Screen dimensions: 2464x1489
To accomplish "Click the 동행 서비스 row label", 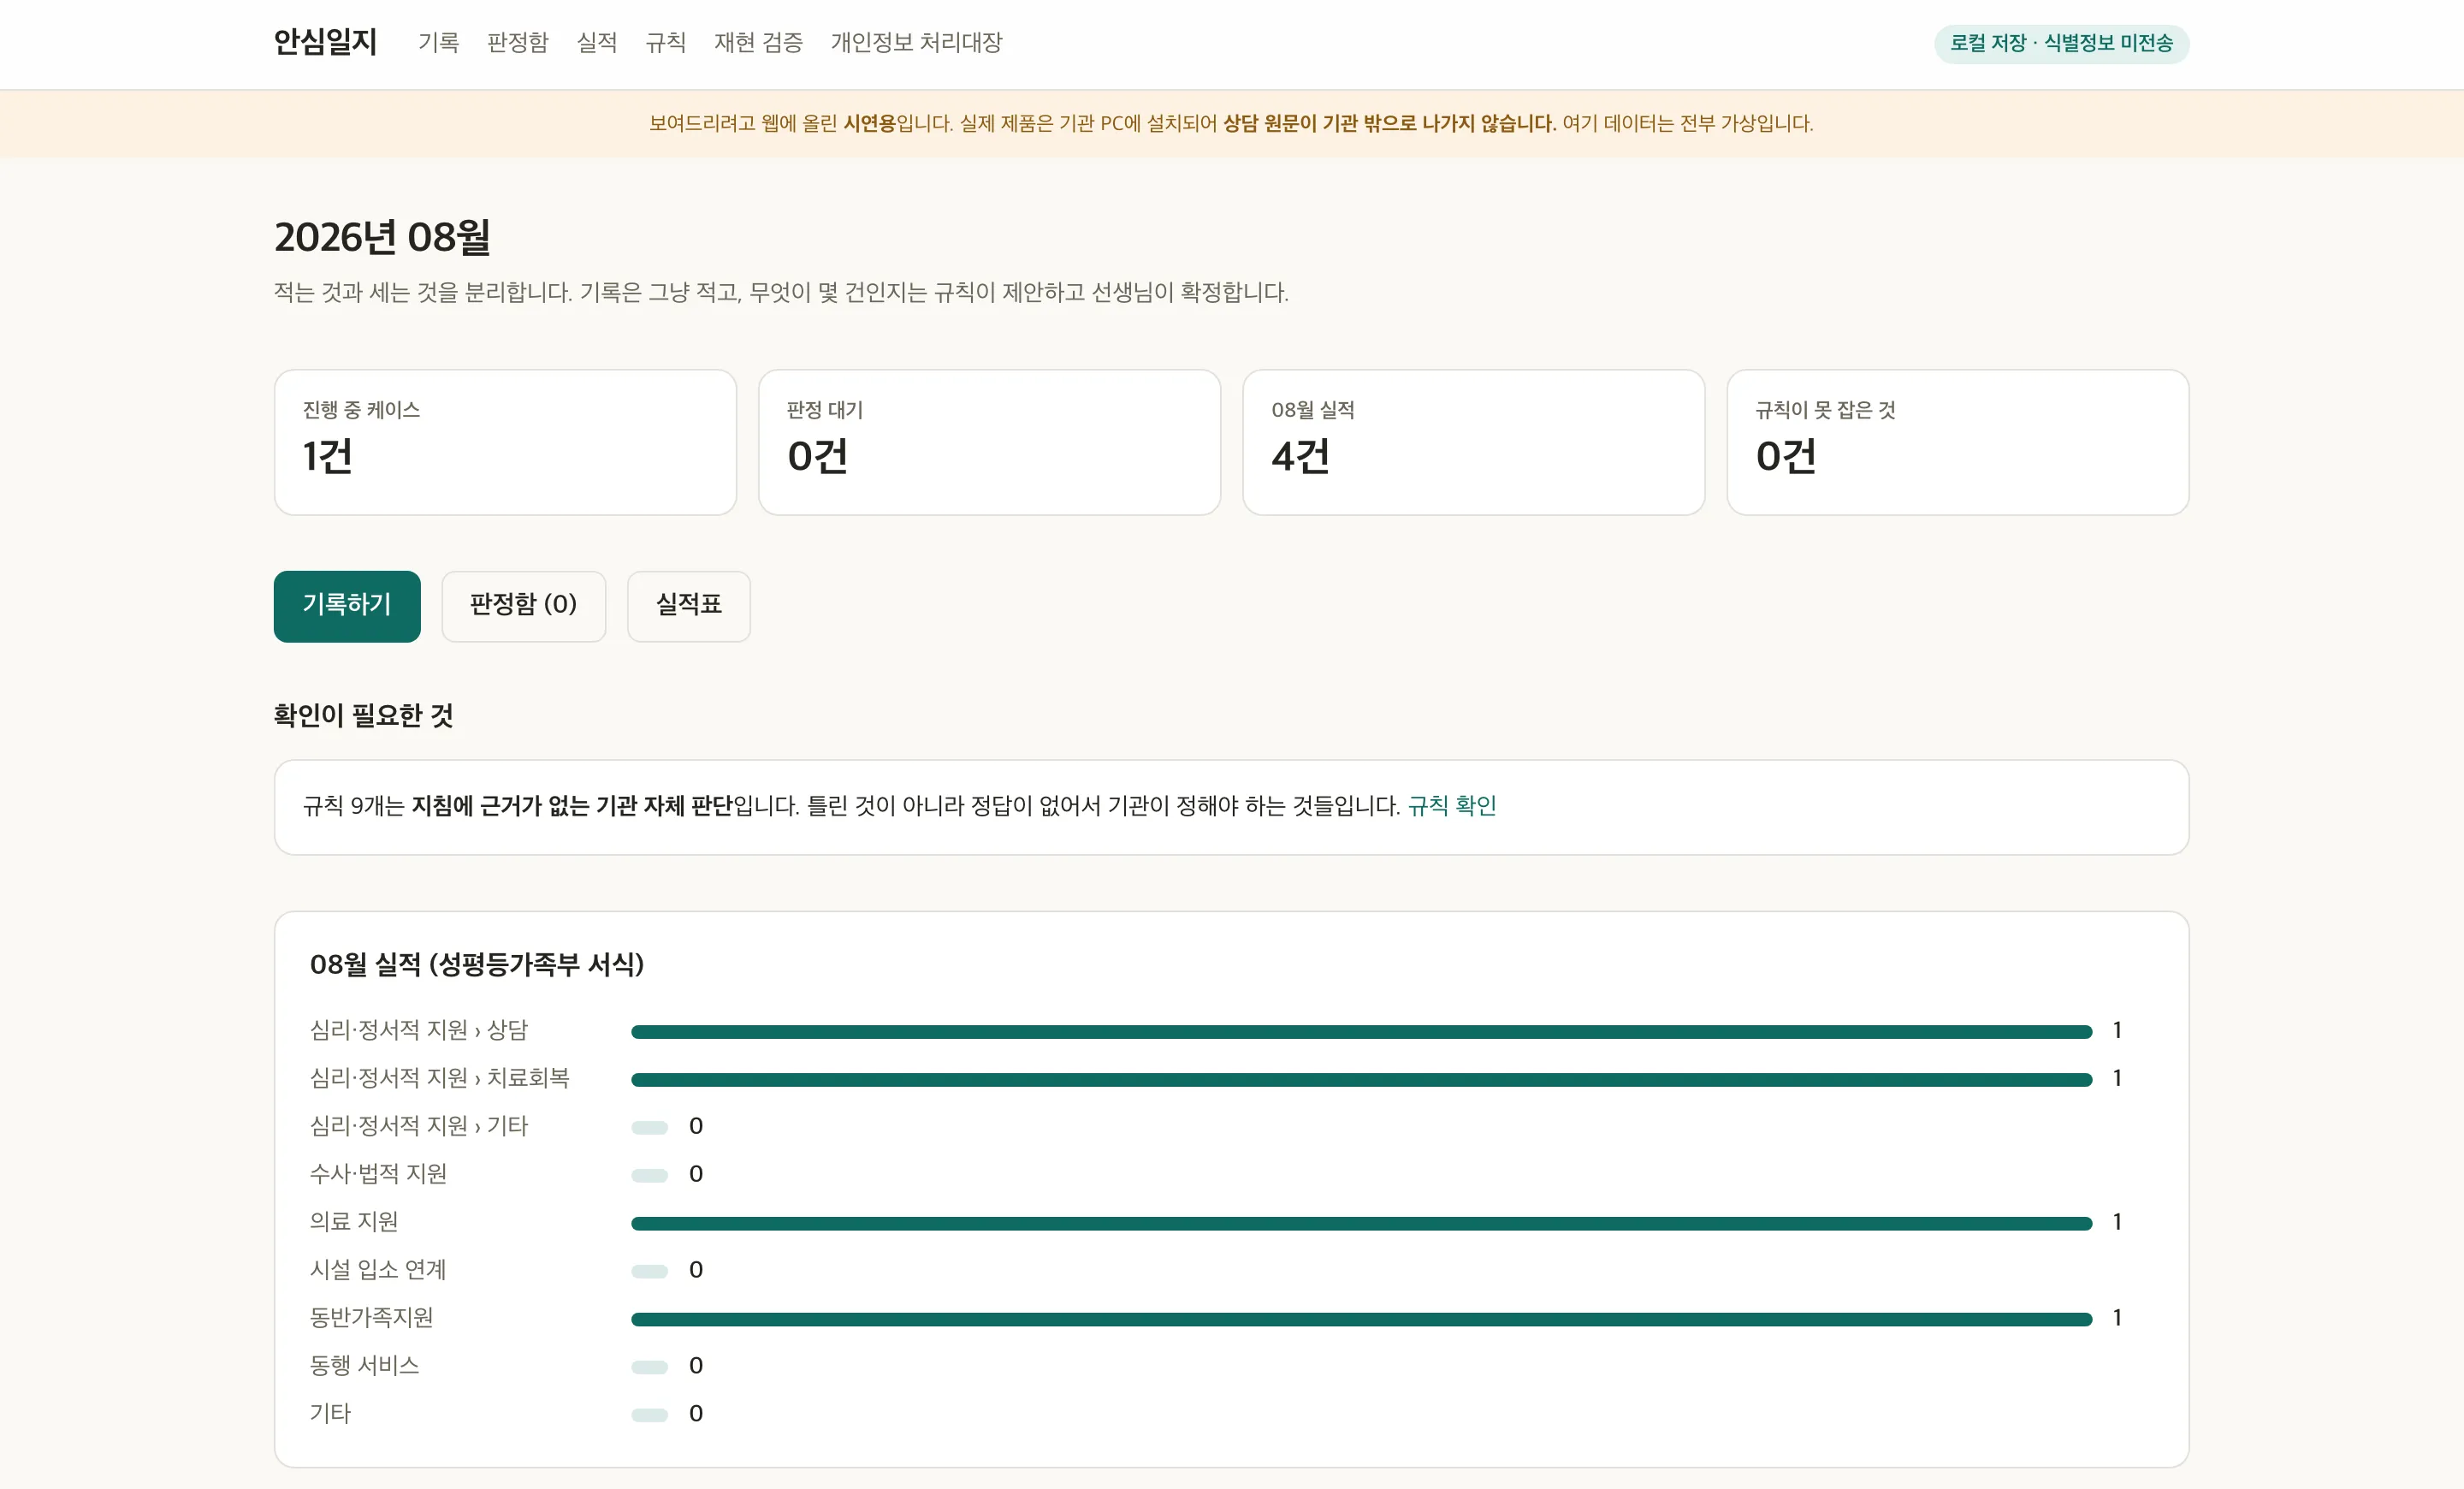I will (364, 1366).
